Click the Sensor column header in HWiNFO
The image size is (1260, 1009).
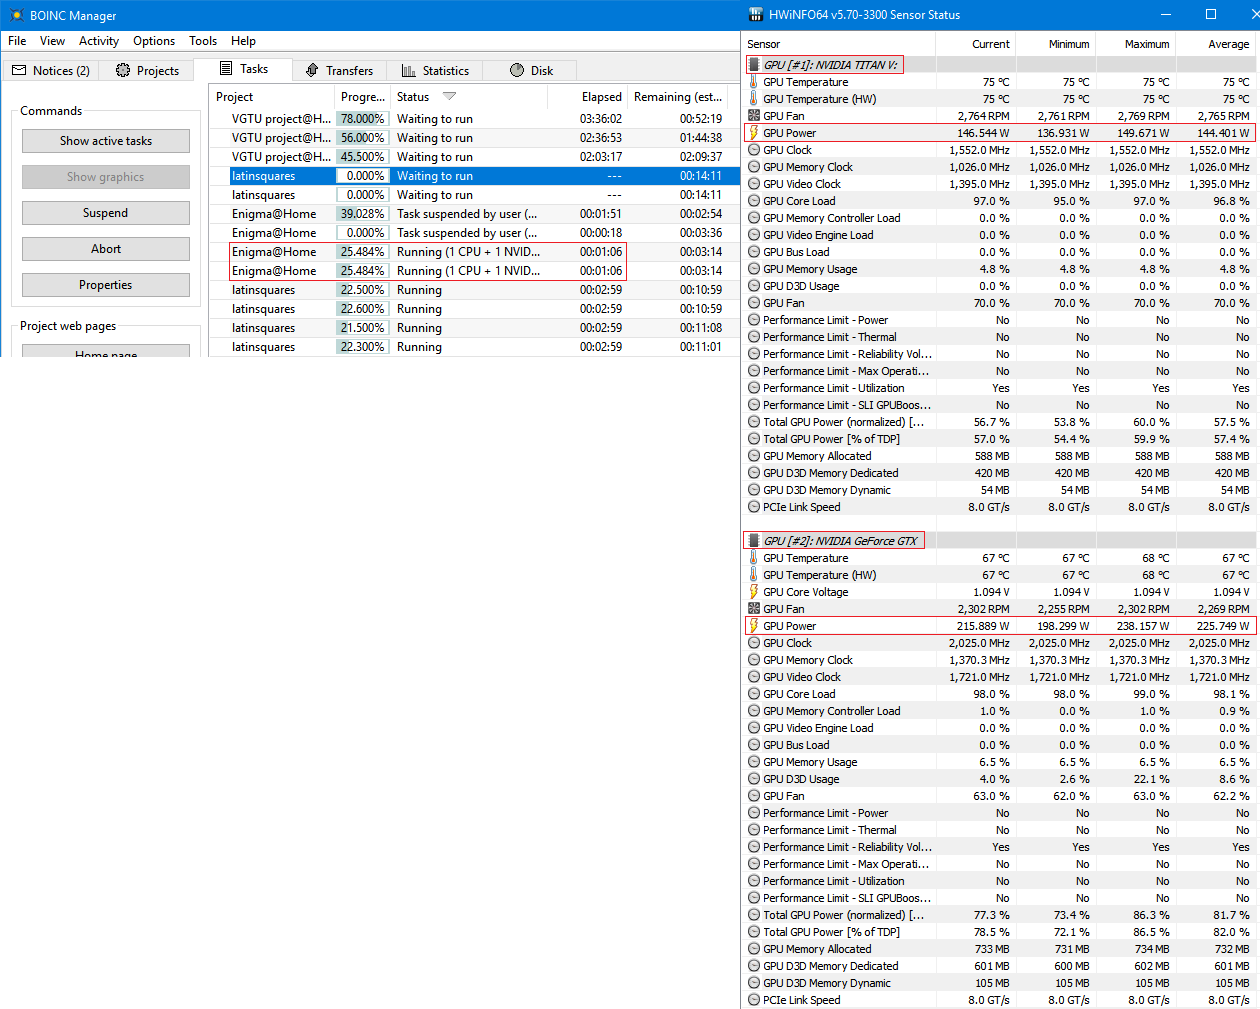pos(838,44)
